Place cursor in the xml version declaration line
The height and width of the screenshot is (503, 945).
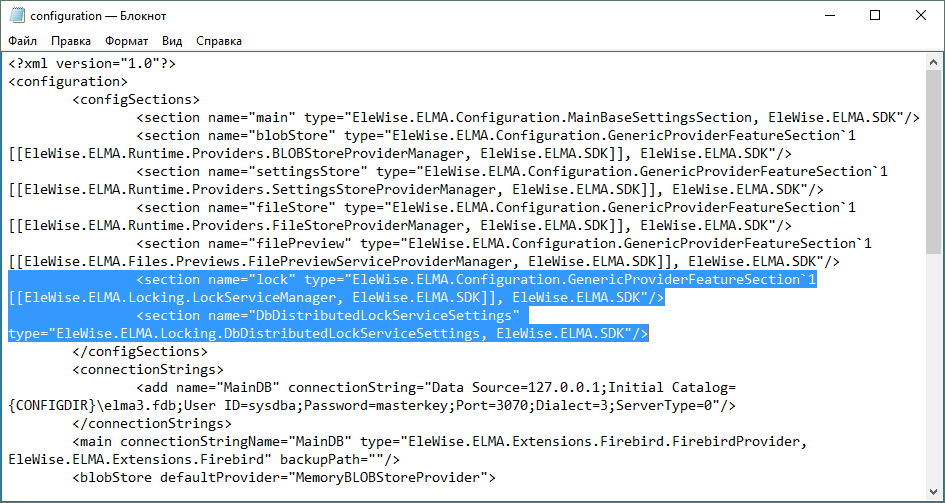coord(92,63)
